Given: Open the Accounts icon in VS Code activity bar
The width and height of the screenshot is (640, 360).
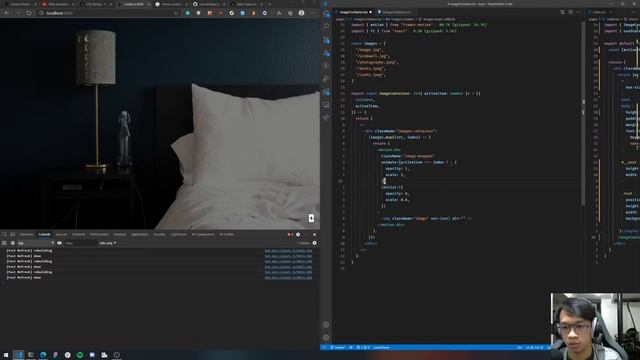Looking at the screenshot, I should click(326, 325).
